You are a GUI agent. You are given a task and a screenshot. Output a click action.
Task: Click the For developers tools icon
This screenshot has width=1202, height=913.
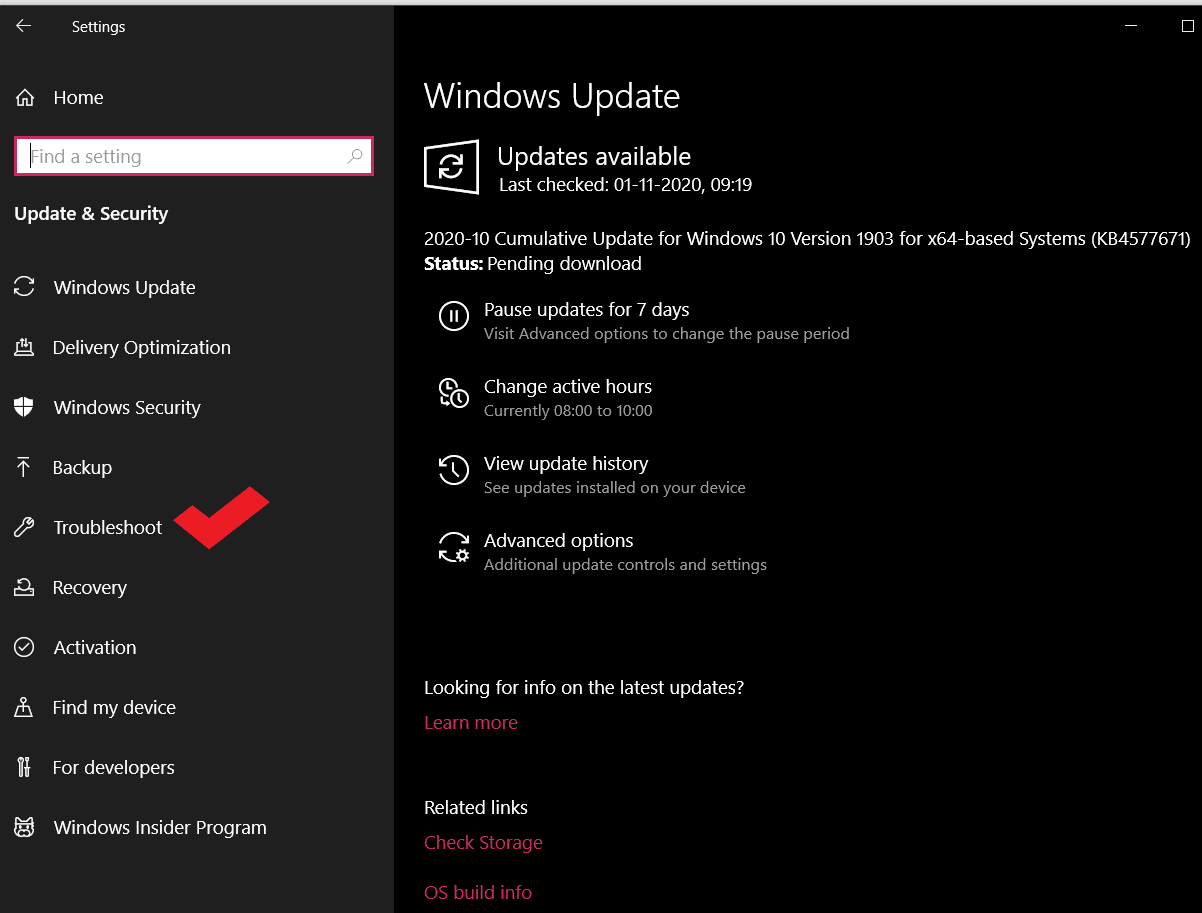[24, 767]
